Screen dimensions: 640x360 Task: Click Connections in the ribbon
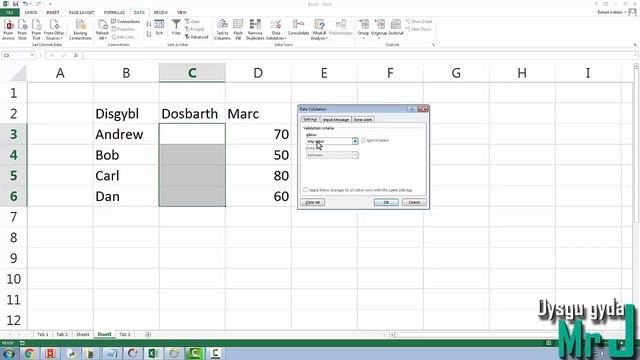(126, 22)
